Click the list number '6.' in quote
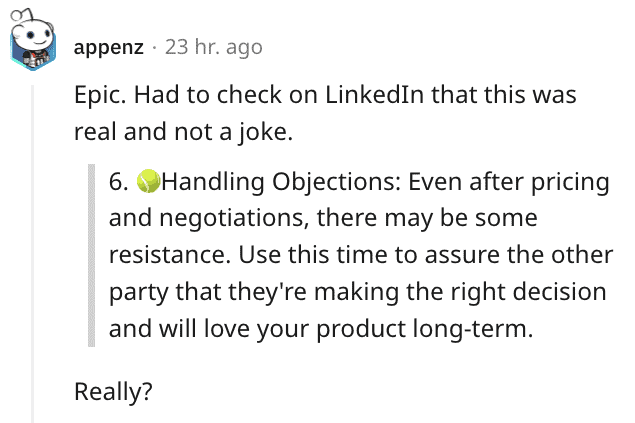 tap(119, 181)
